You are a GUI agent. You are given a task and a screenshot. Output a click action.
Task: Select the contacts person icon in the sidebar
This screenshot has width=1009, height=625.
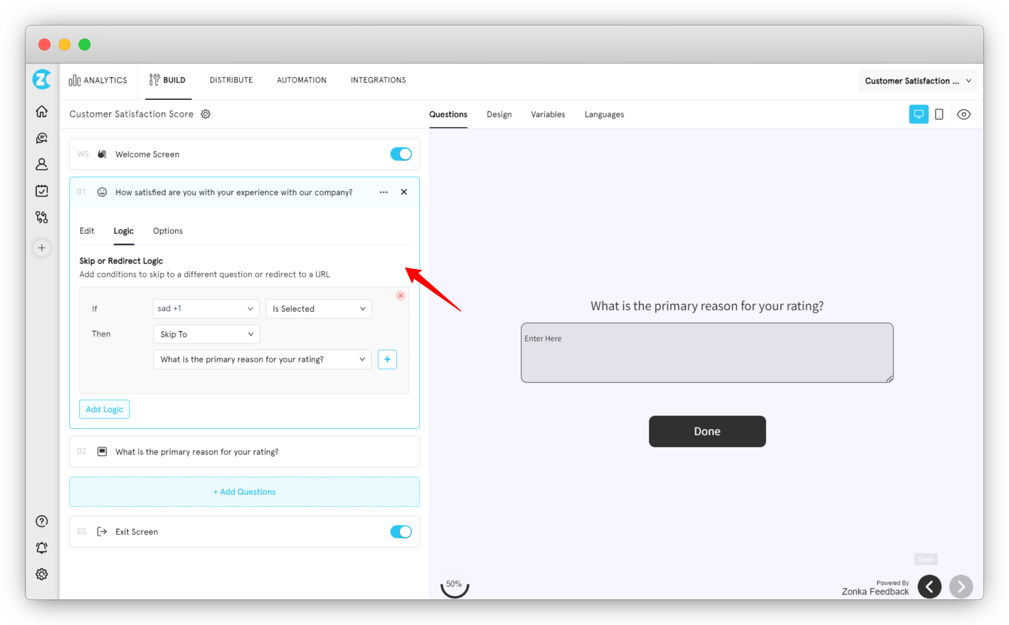click(x=41, y=164)
